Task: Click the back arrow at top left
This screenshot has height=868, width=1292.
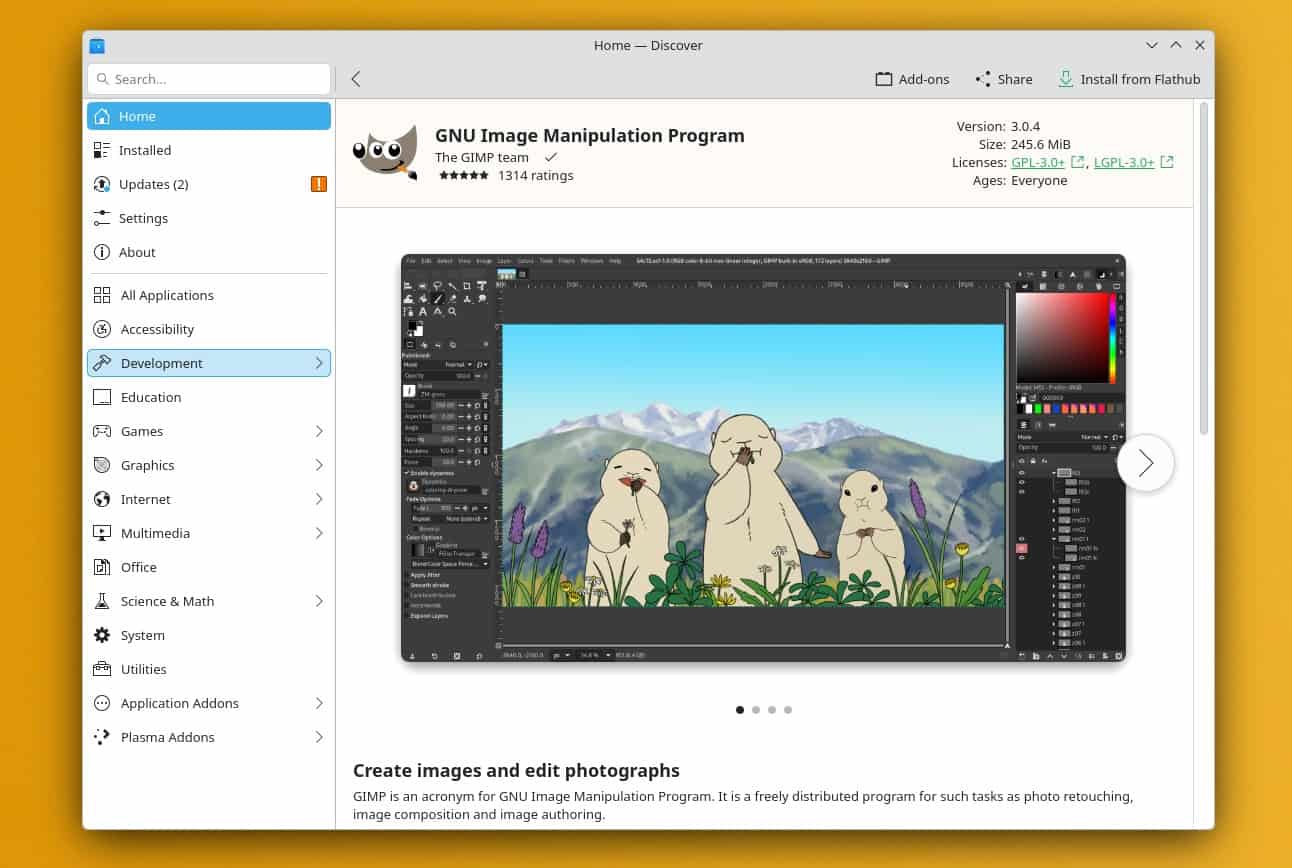Action: pyautogui.click(x=356, y=78)
